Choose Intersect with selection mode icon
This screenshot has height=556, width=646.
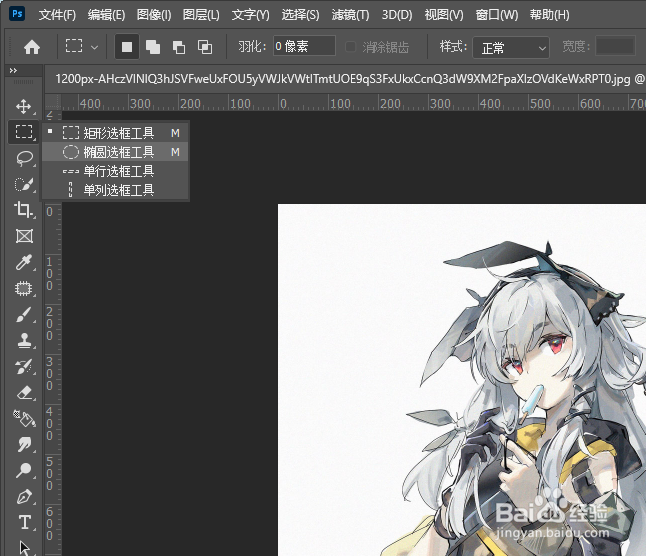tap(205, 47)
